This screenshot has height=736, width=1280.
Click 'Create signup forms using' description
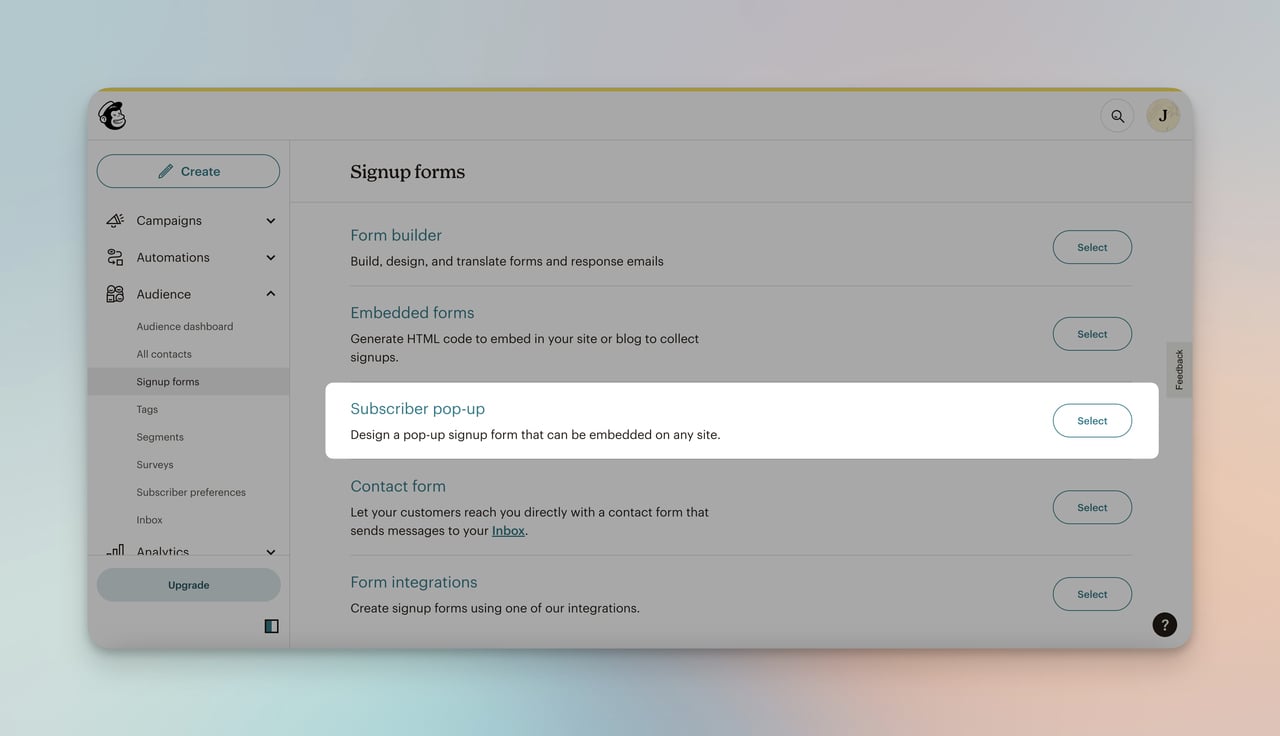(495, 608)
